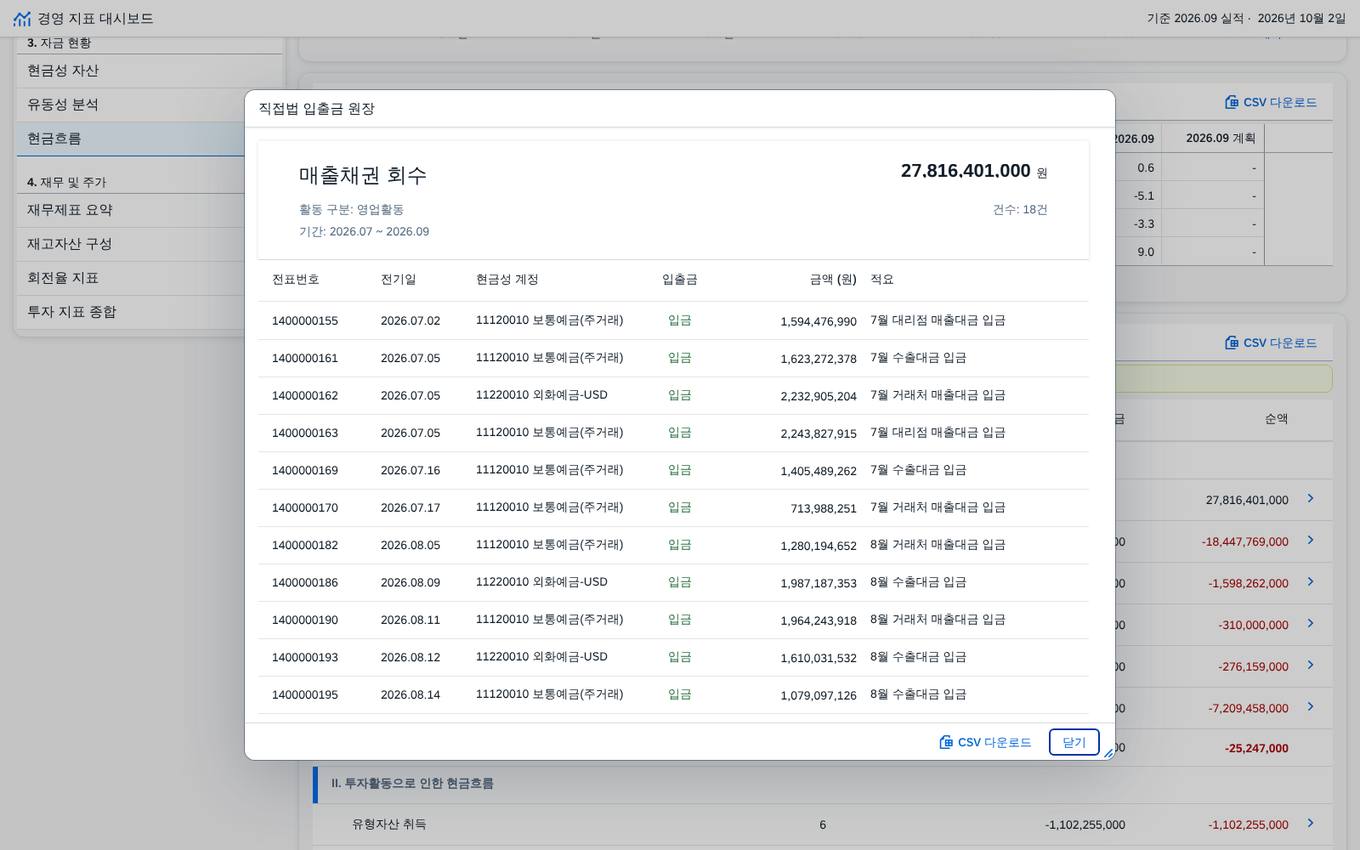Click the 적요 column header
1360x850 pixels.
tap(882, 280)
